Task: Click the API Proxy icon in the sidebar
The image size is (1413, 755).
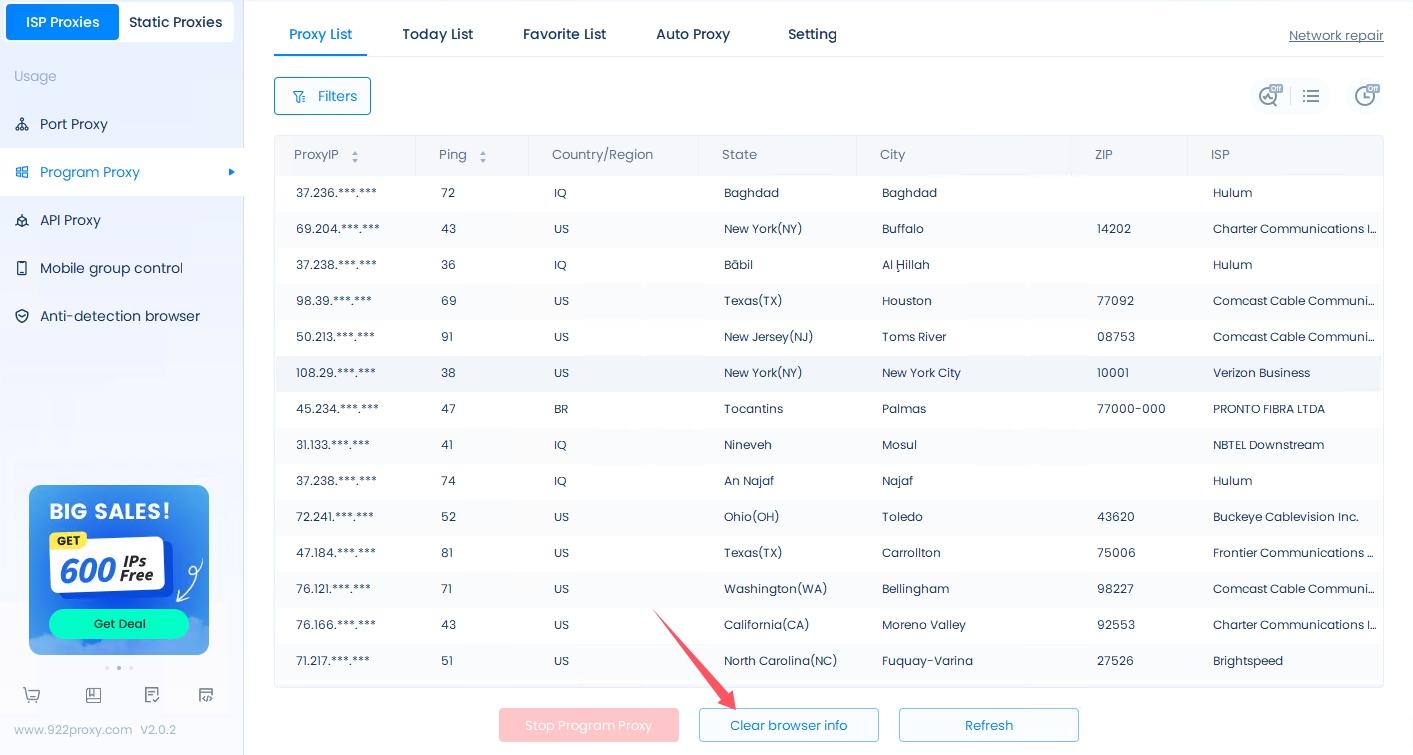Action: [x=22, y=221]
